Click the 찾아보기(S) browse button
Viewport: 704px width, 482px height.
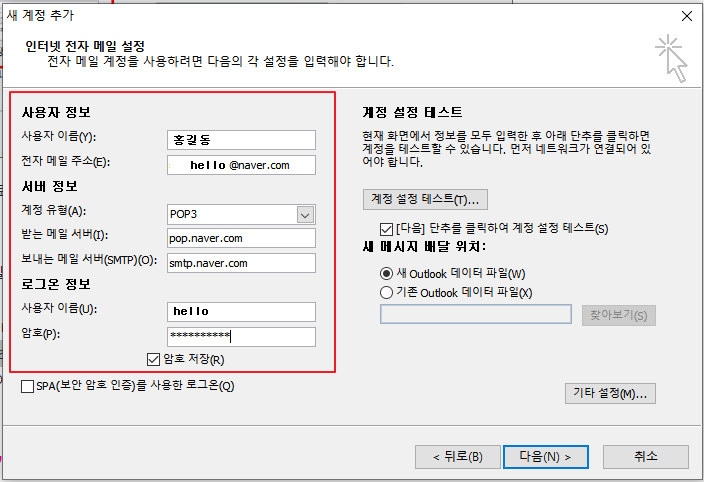[619, 315]
